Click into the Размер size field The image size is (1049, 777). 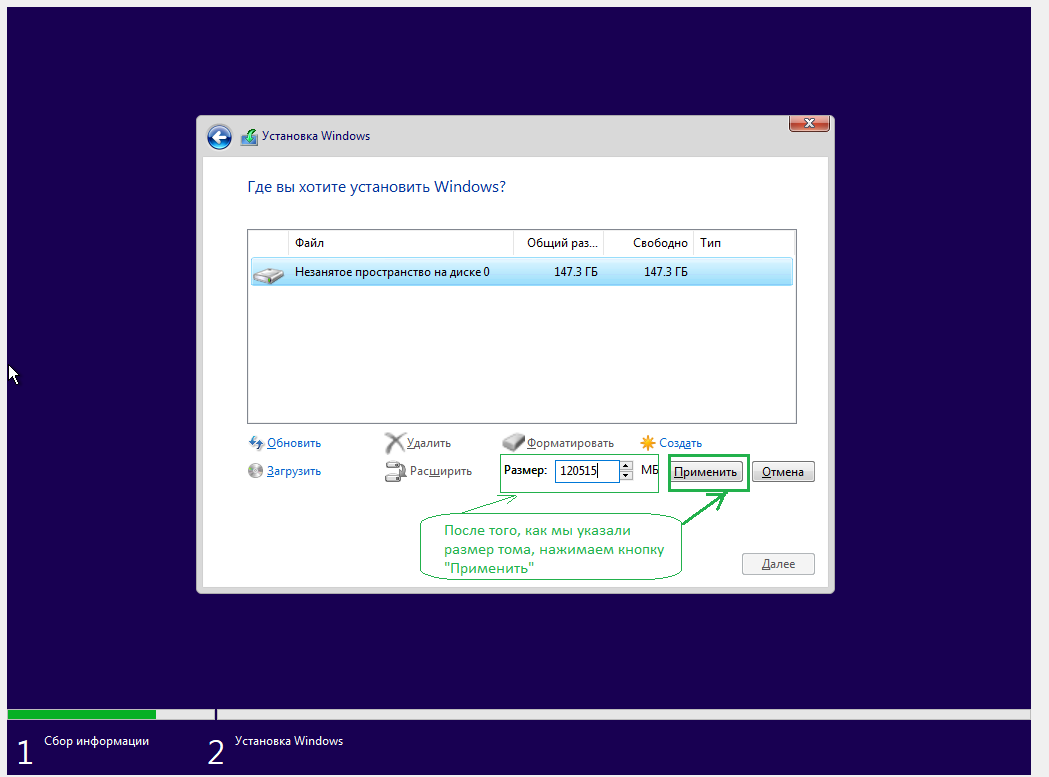coord(587,471)
